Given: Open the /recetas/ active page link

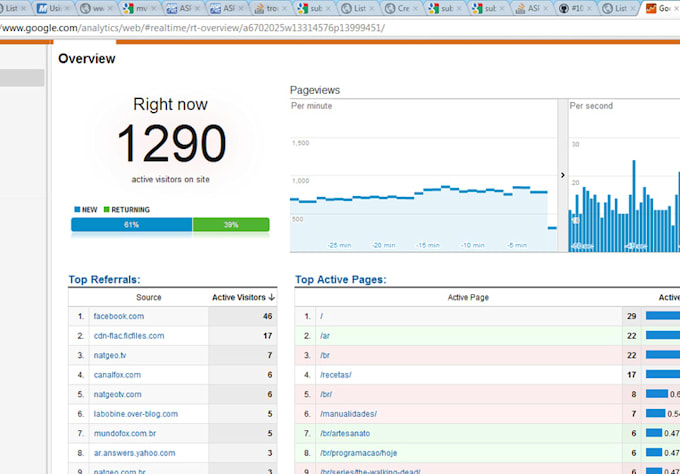Looking at the screenshot, I should click(x=336, y=375).
